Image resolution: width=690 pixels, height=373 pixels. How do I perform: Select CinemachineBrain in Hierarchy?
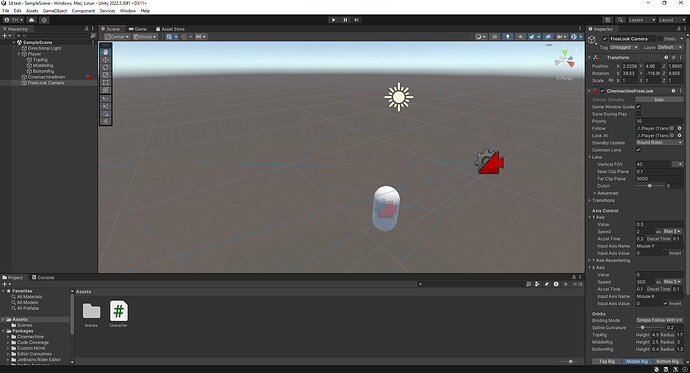(x=46, y=77)
